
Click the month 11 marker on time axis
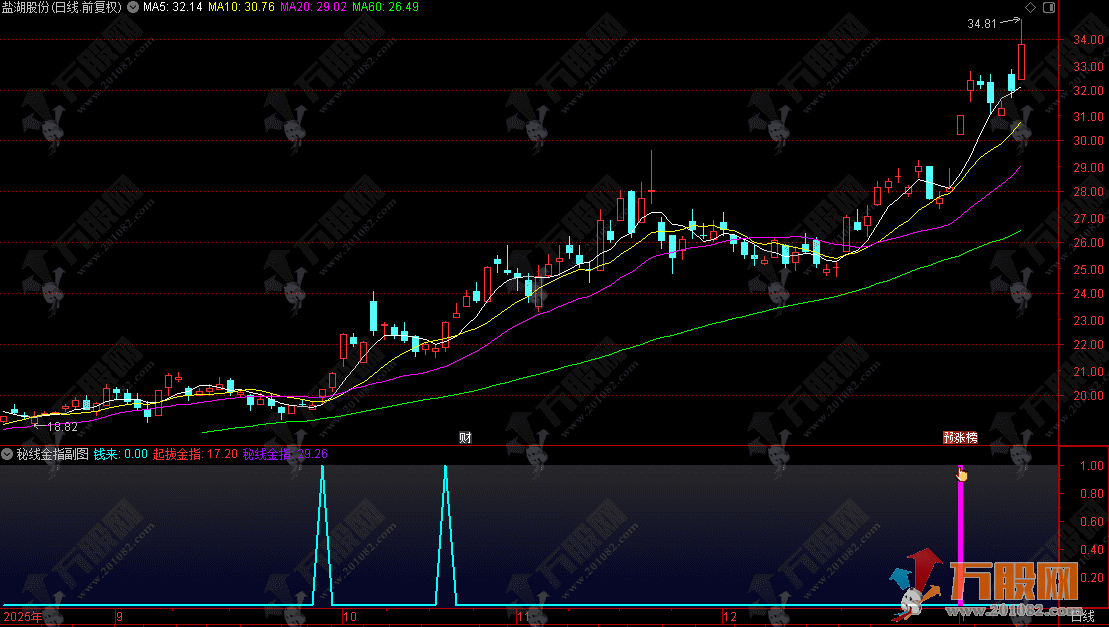click(x=523, y=617)
